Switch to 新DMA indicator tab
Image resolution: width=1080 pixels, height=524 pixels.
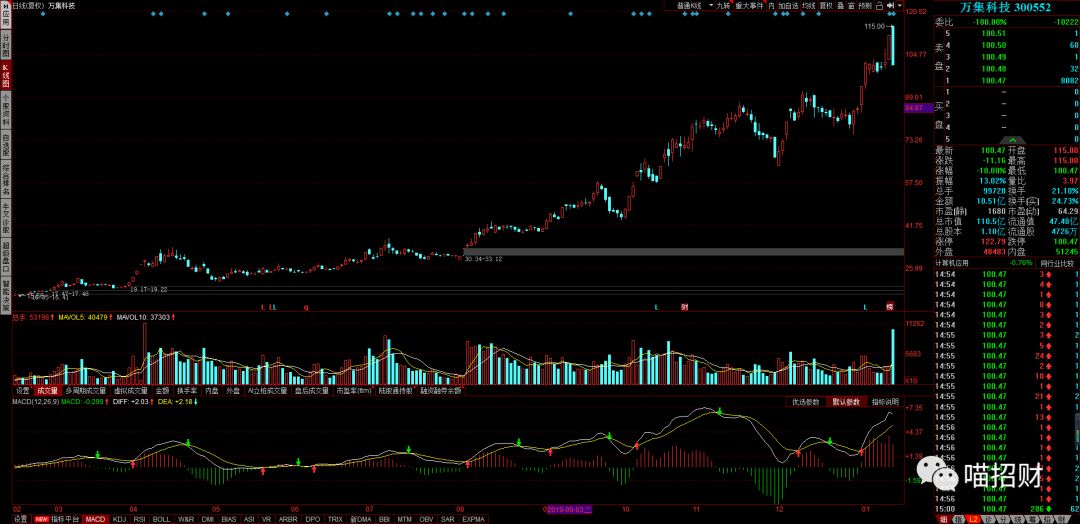click(360, 519)
